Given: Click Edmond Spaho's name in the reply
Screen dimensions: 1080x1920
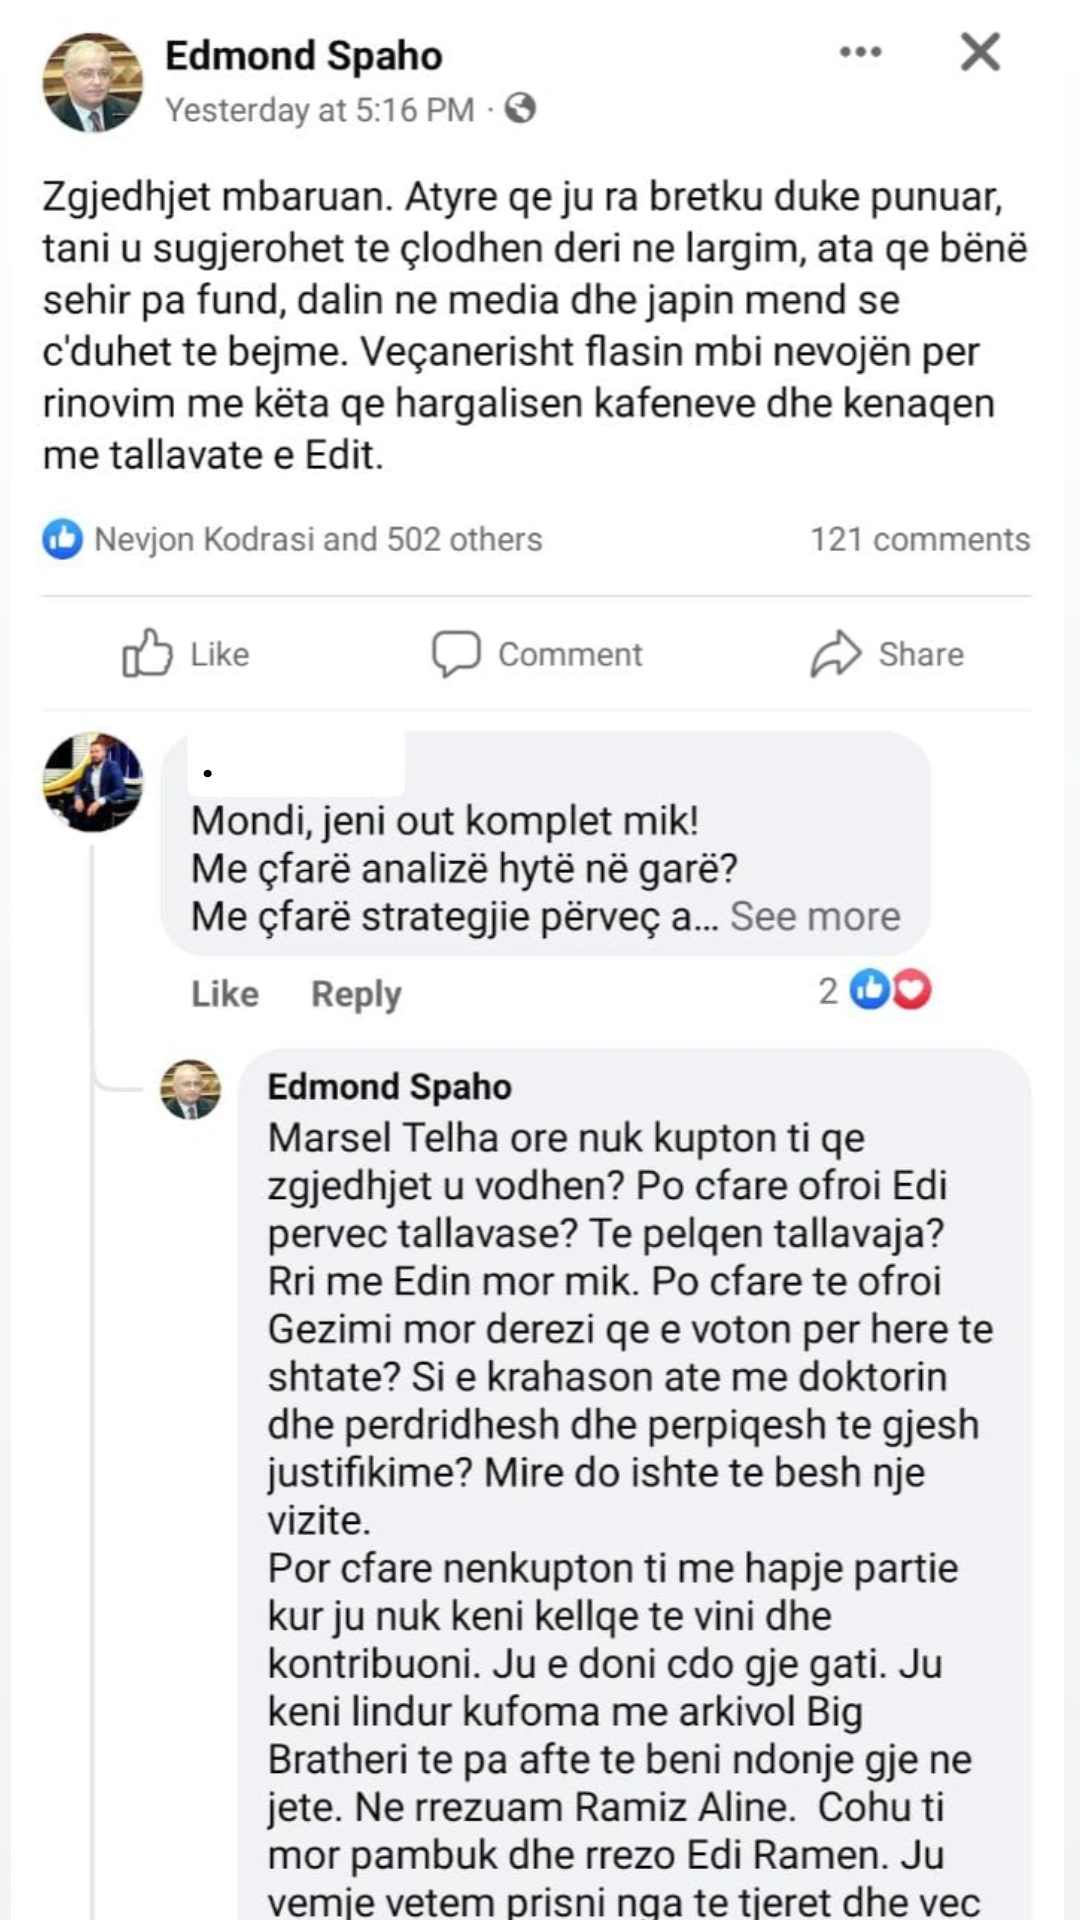Looking at the screenshot, I should tap(389, 1087).
